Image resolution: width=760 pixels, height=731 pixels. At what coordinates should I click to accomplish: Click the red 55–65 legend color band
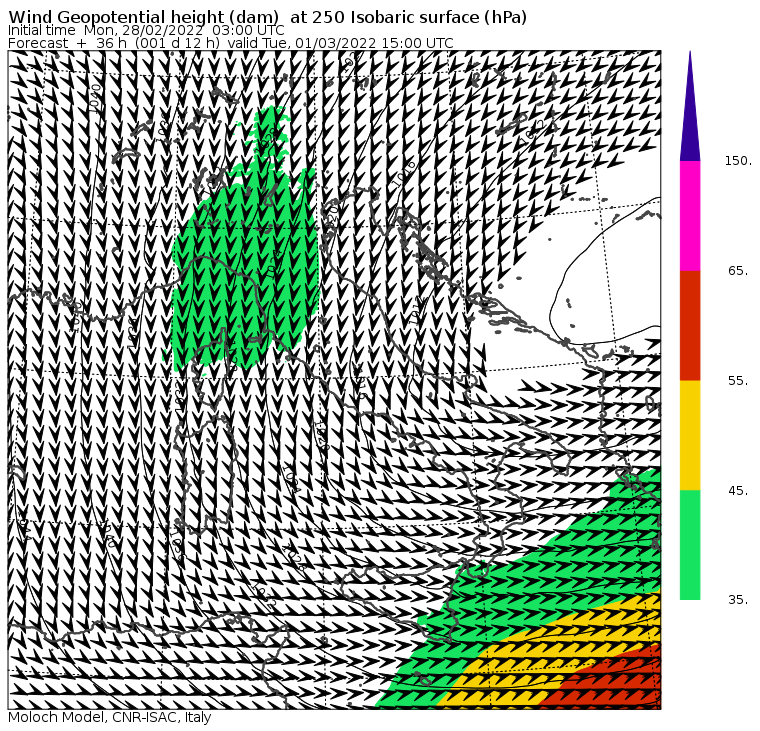pyautogui.click(x=690, y=326)
